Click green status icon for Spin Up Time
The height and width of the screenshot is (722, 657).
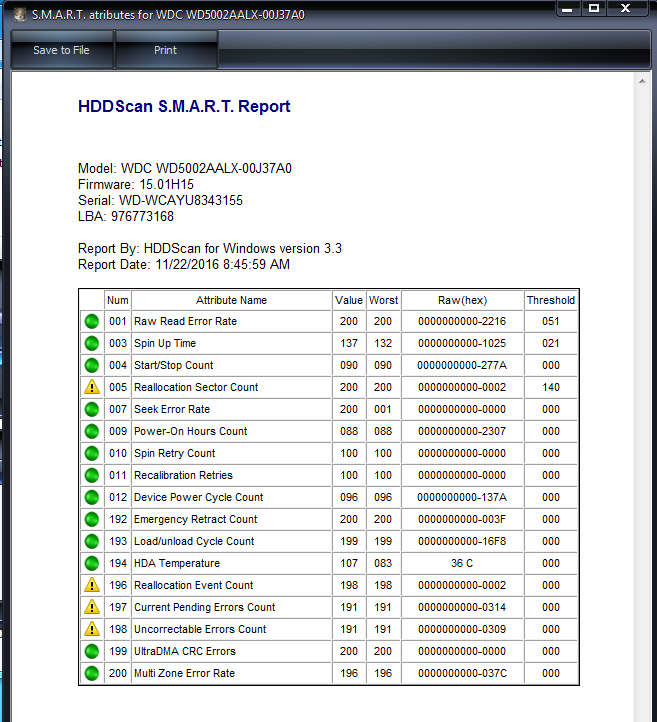(92, 343)
